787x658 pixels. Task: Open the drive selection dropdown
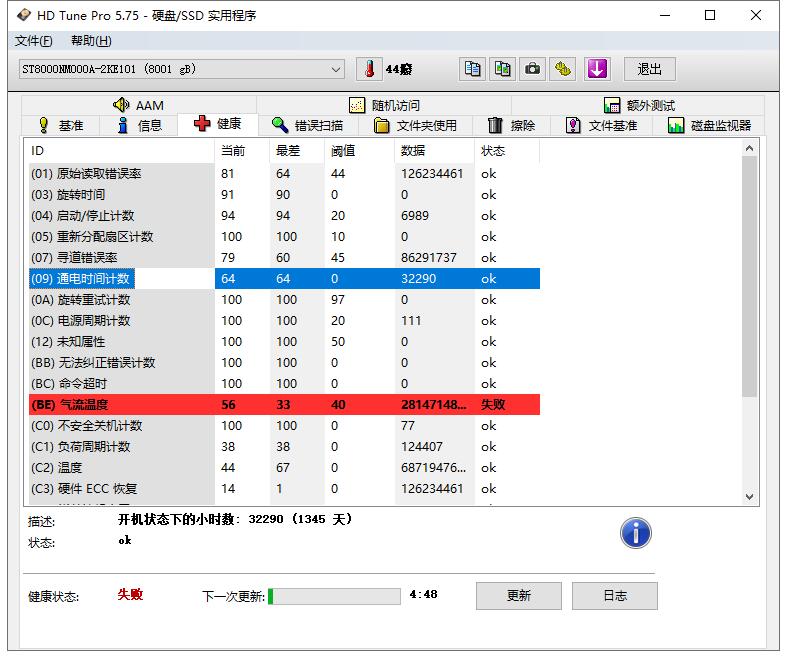[182, 69]
